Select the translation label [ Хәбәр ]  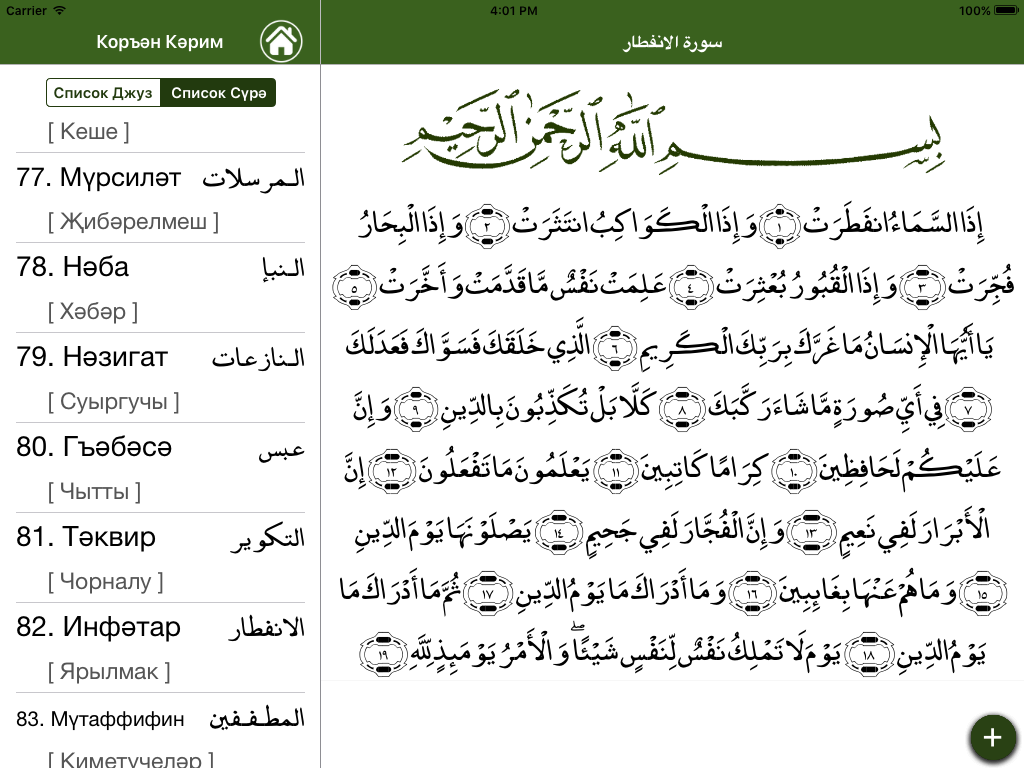[93, 312]
